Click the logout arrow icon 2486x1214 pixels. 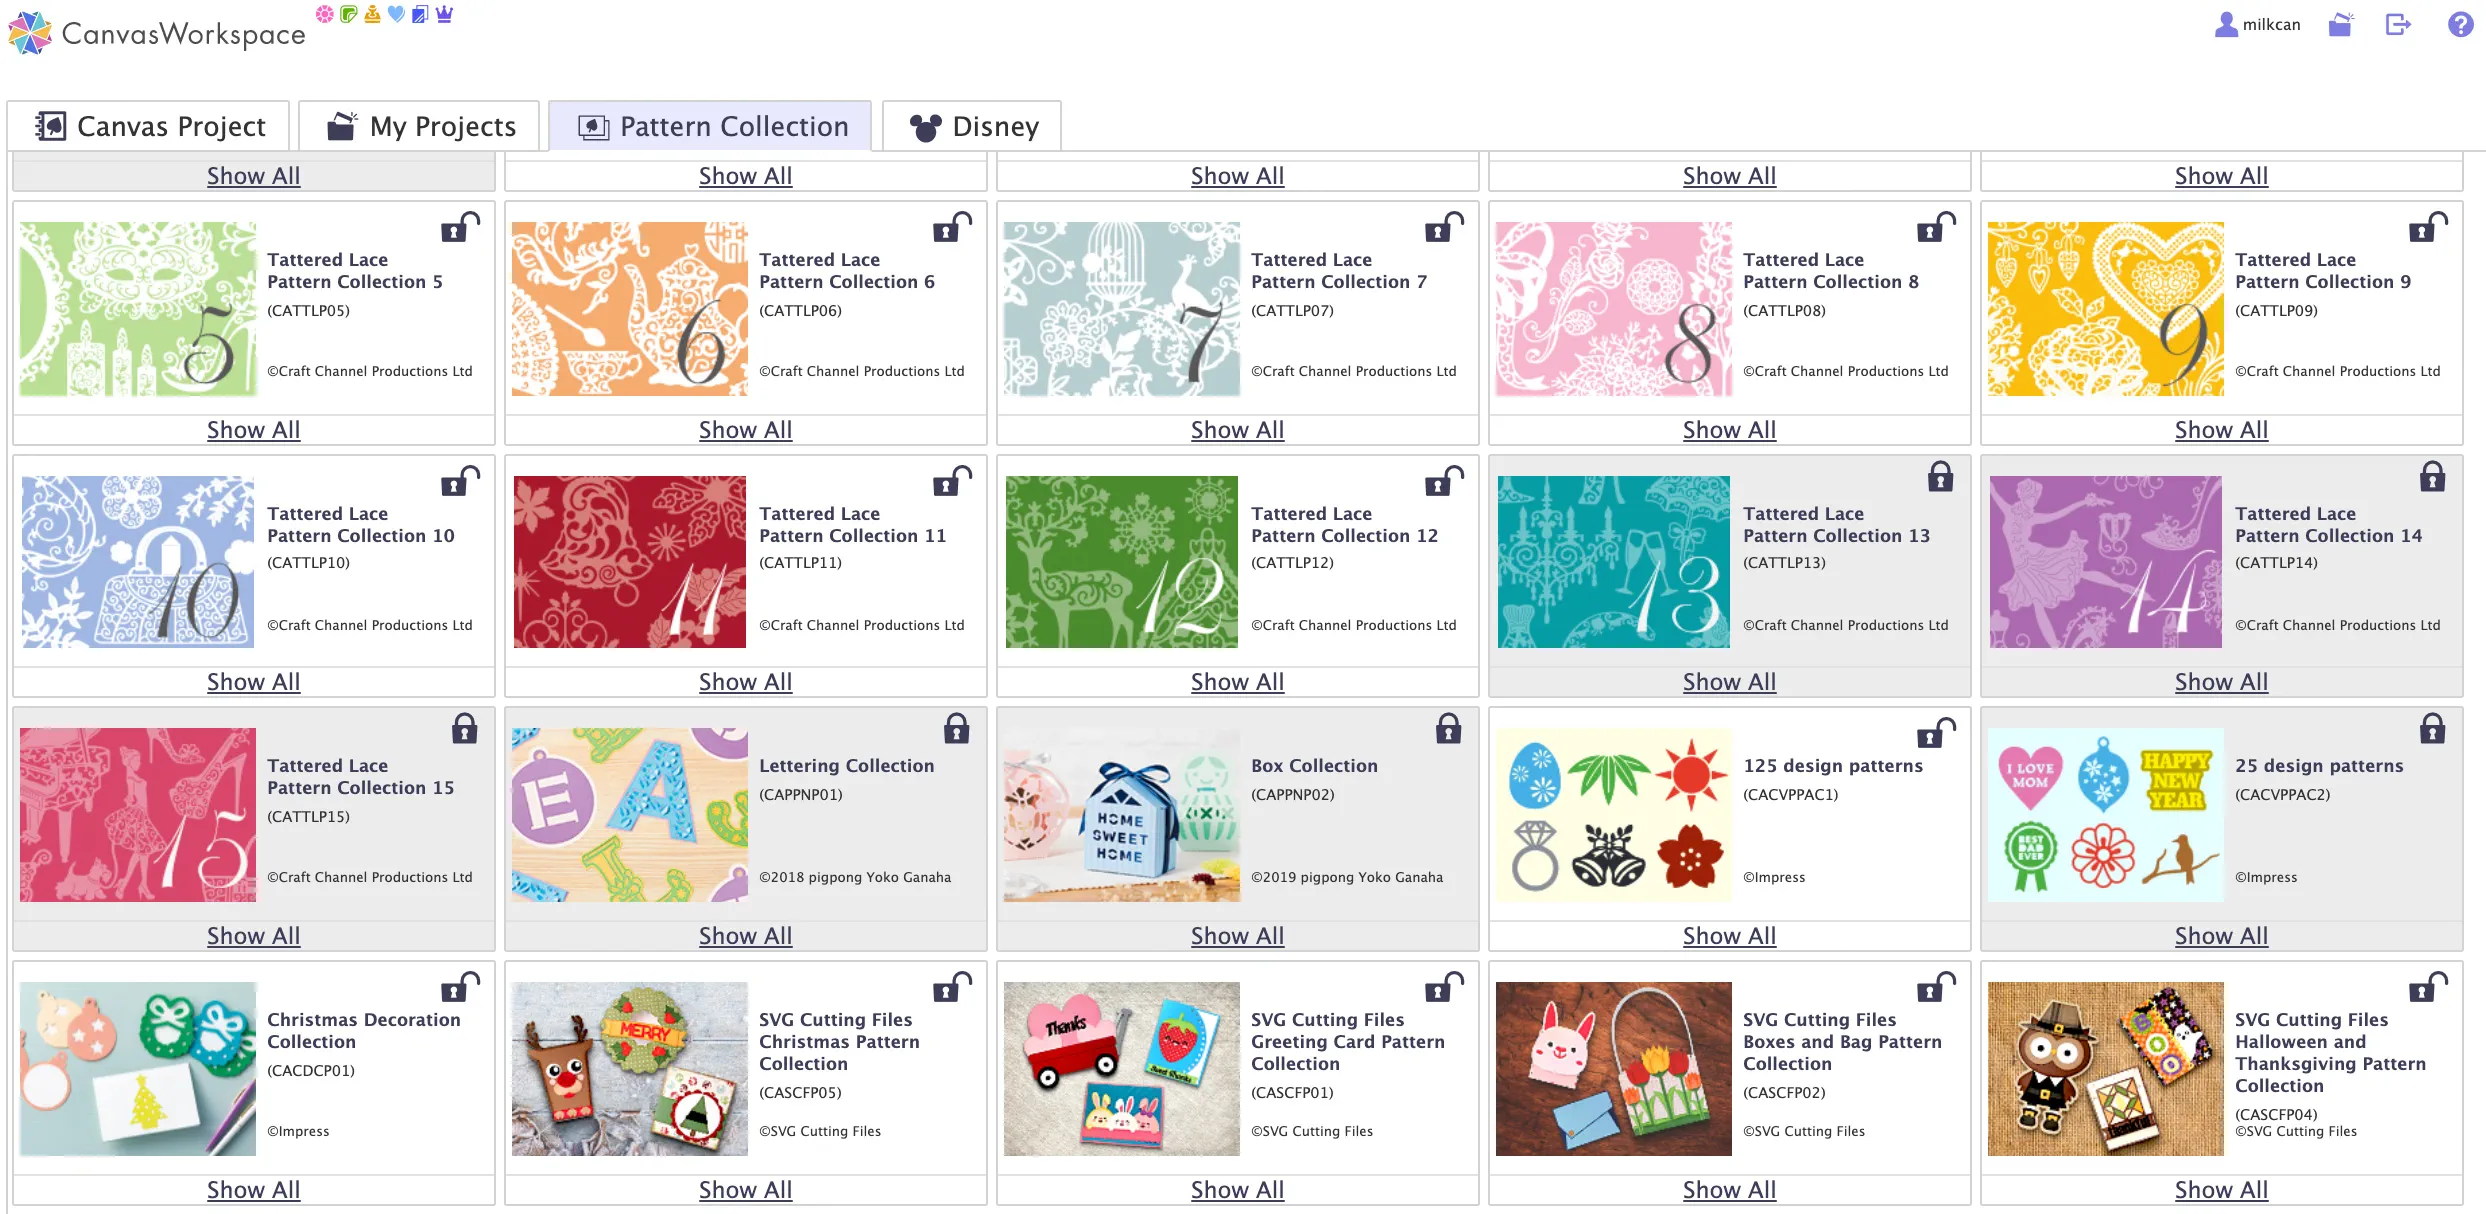2398,24
